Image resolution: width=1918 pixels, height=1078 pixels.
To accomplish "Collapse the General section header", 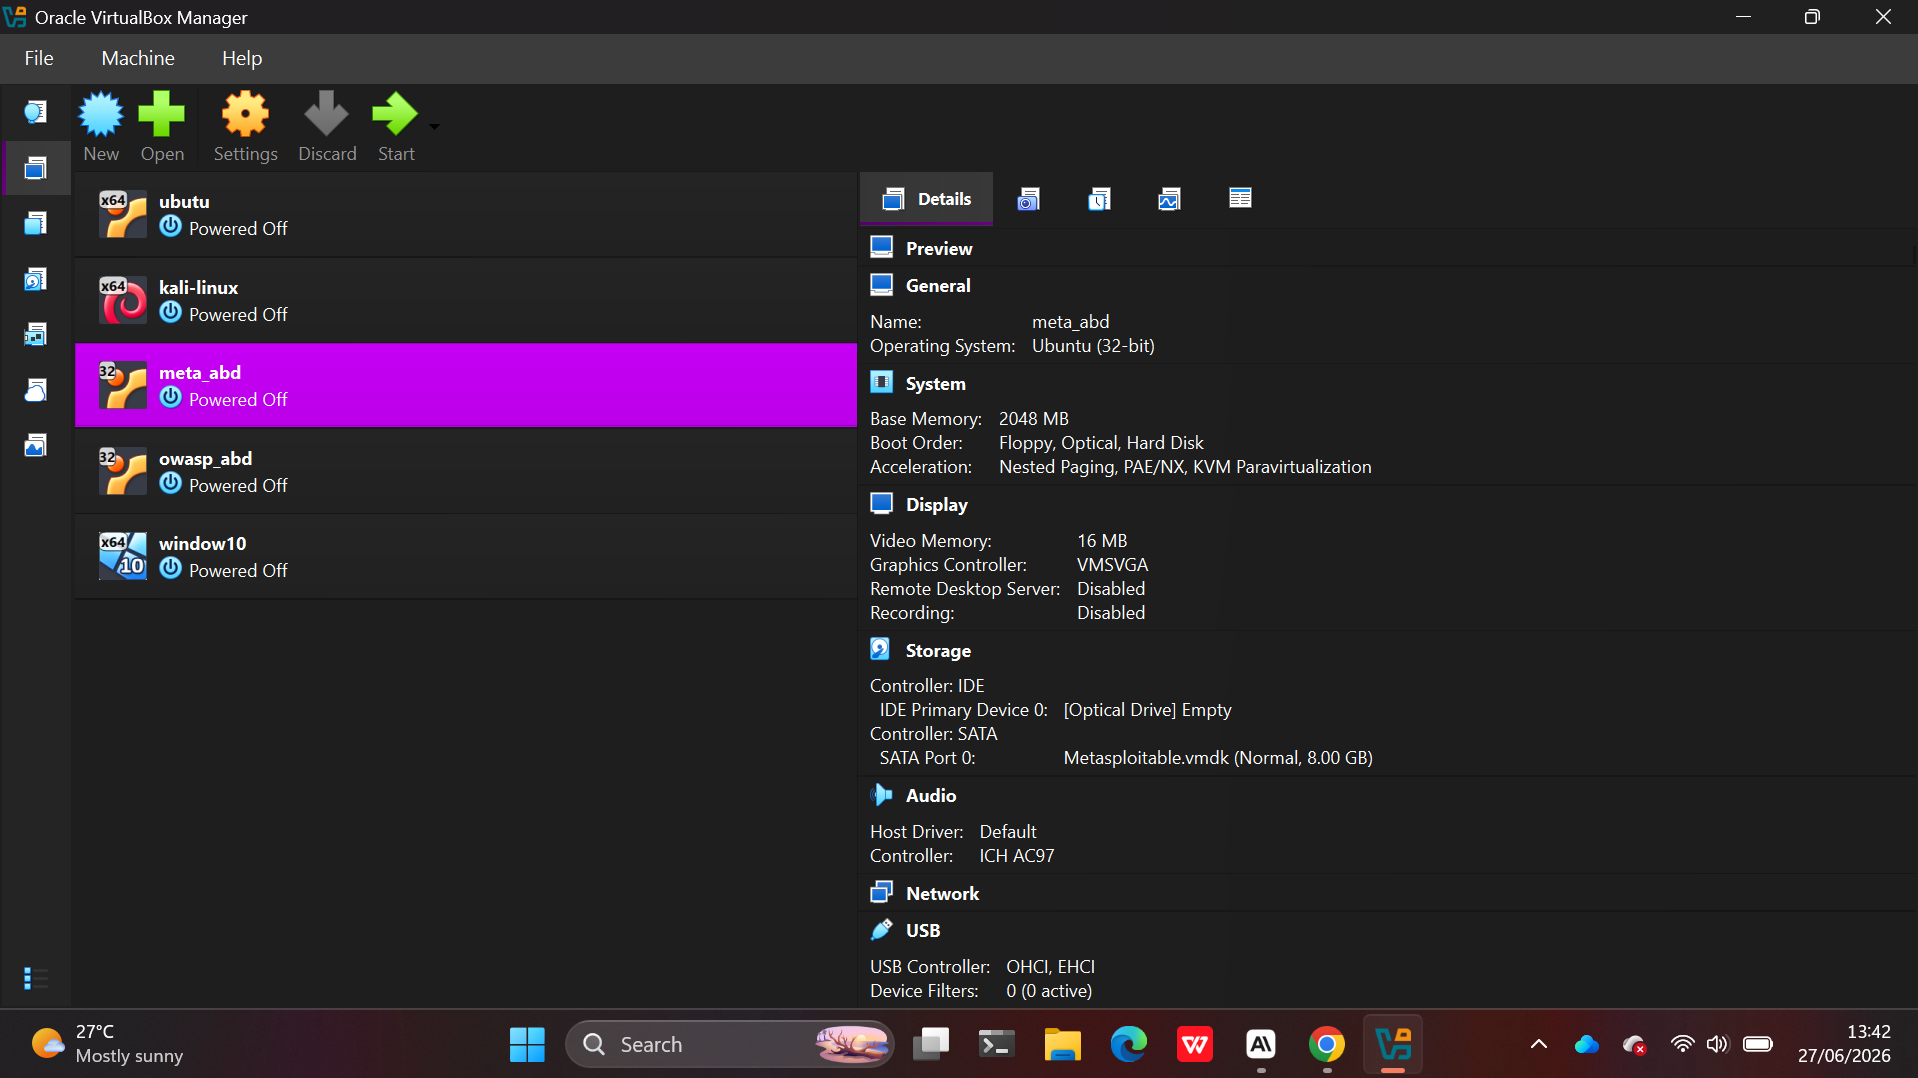I will coord(937,285).
